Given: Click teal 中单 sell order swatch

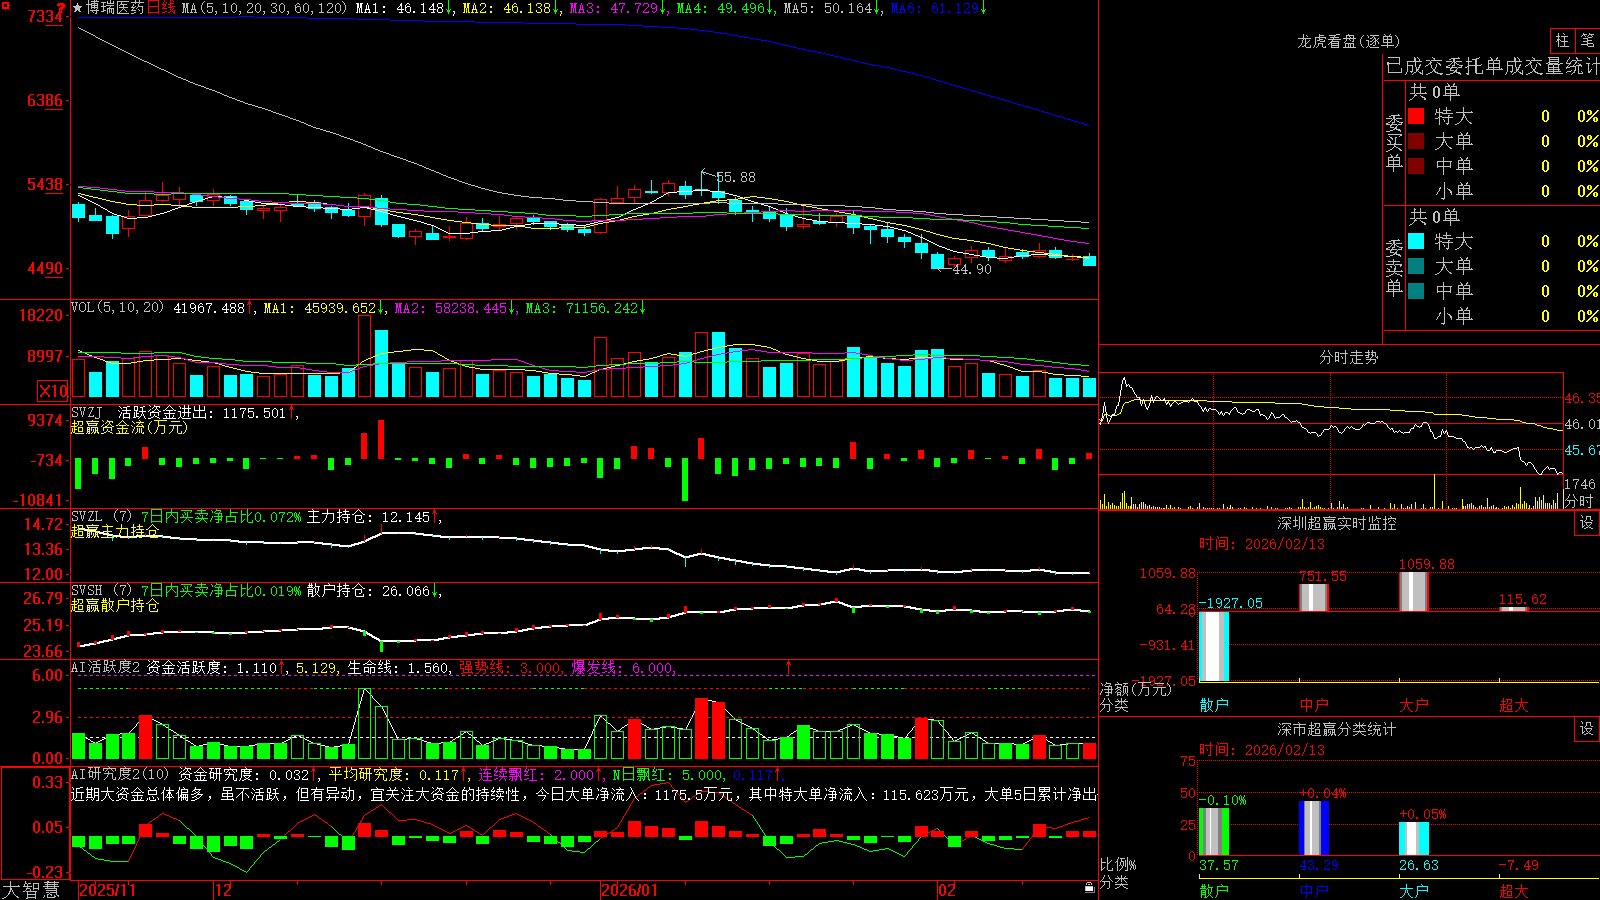Looking at the screenshot, I should (1416, 291).
